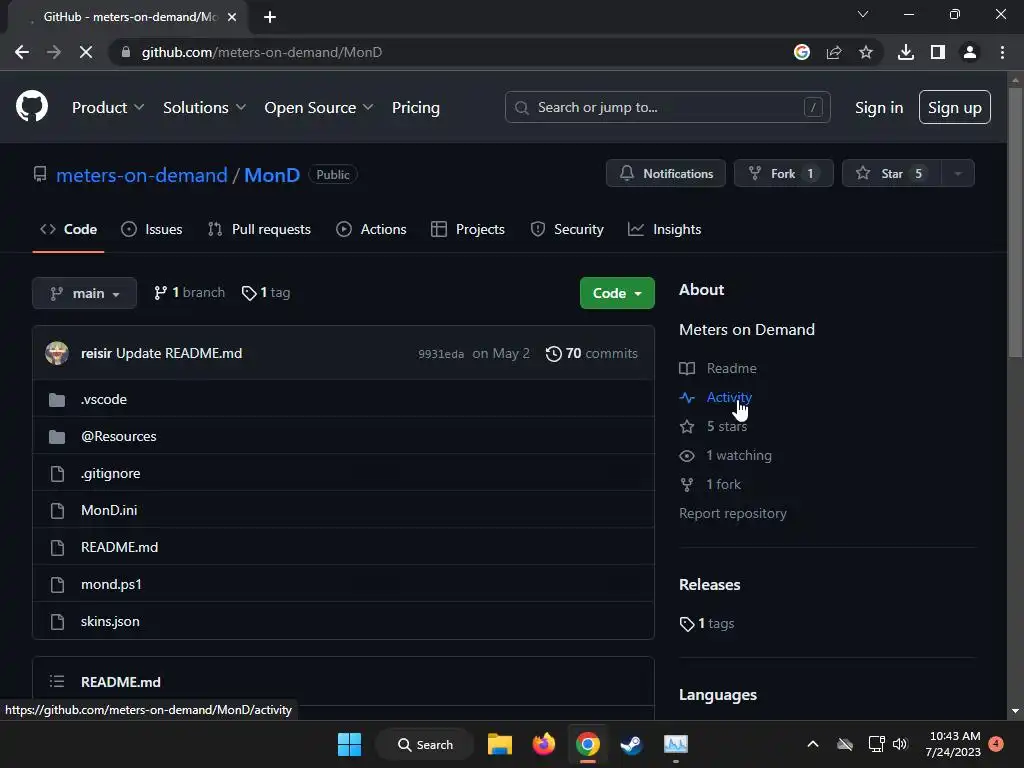Click the volume icon in system tray

tap(900, 744)
